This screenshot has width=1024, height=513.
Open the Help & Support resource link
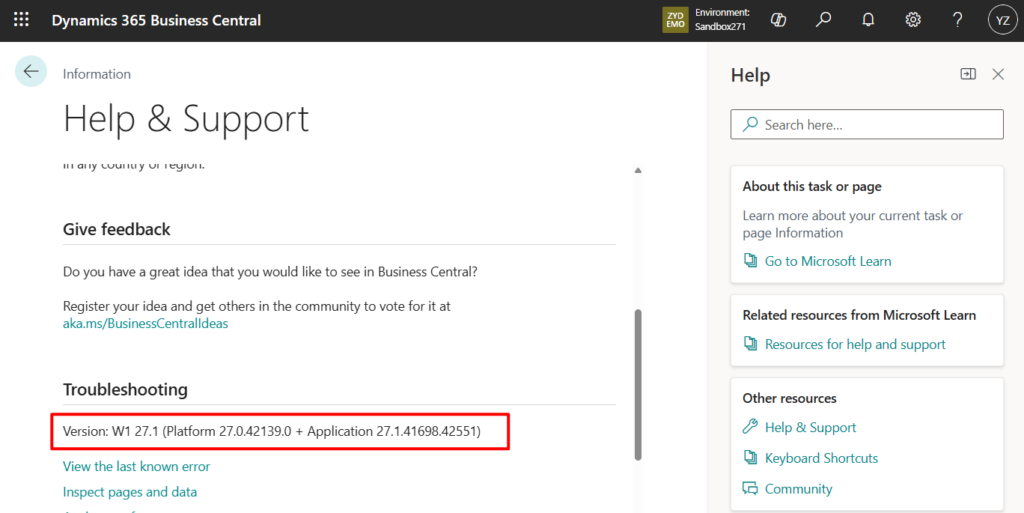tap(810, 427)
